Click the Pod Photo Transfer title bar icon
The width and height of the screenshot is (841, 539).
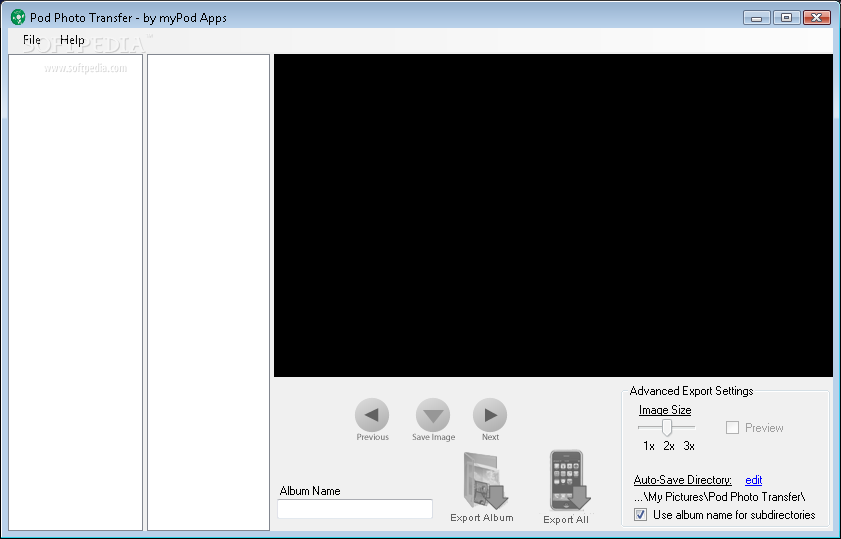click(17, 18)
